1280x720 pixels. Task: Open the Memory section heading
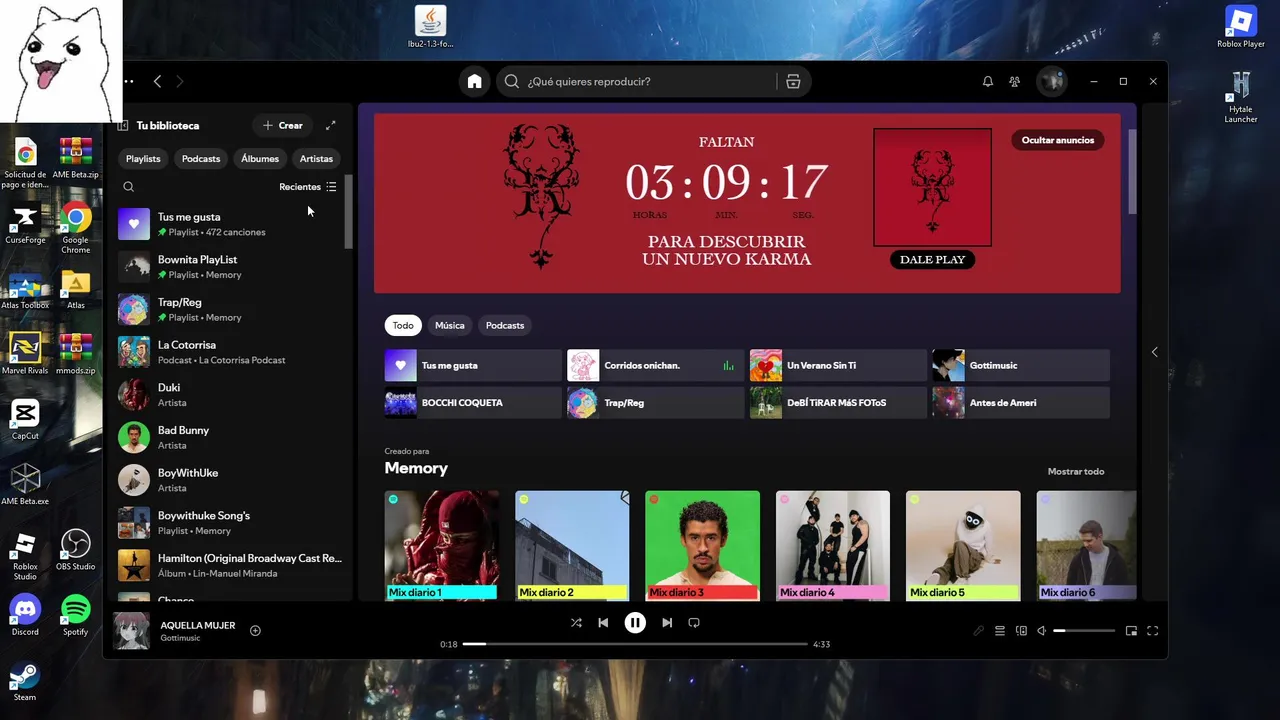click(x=416, y=468)
